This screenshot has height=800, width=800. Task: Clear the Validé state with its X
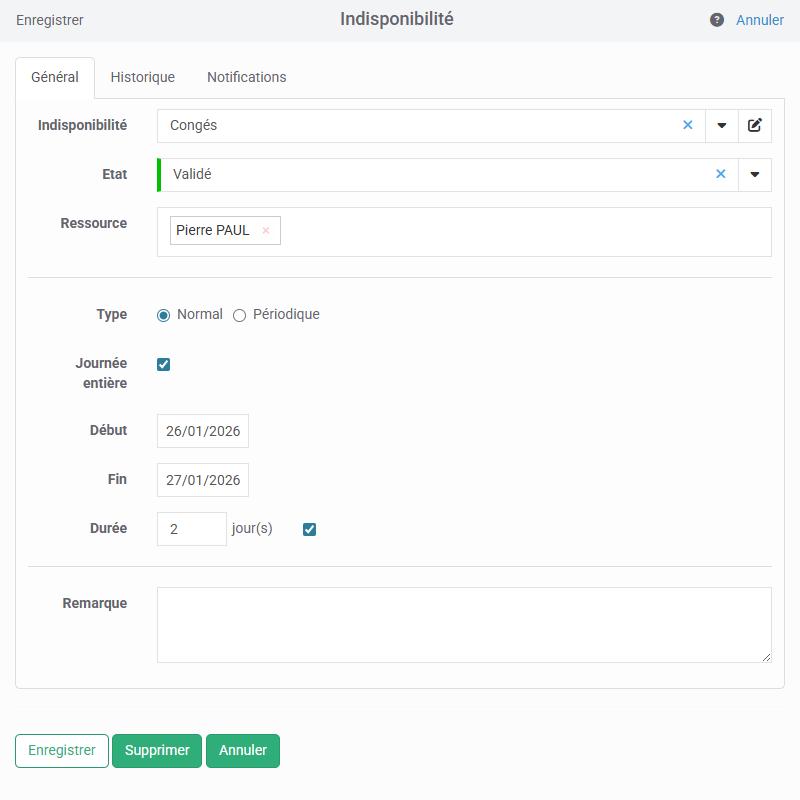(x=720, y=174)
